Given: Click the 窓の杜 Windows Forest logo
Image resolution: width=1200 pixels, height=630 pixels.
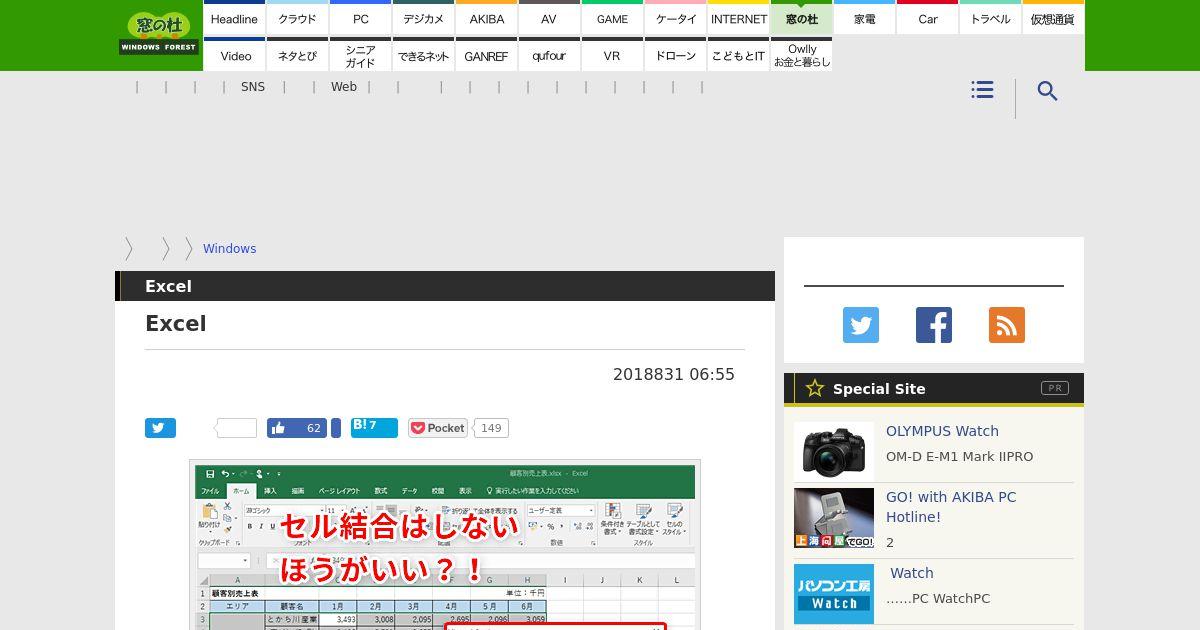Looking at the screenshot, I should (x=159, y=33).
